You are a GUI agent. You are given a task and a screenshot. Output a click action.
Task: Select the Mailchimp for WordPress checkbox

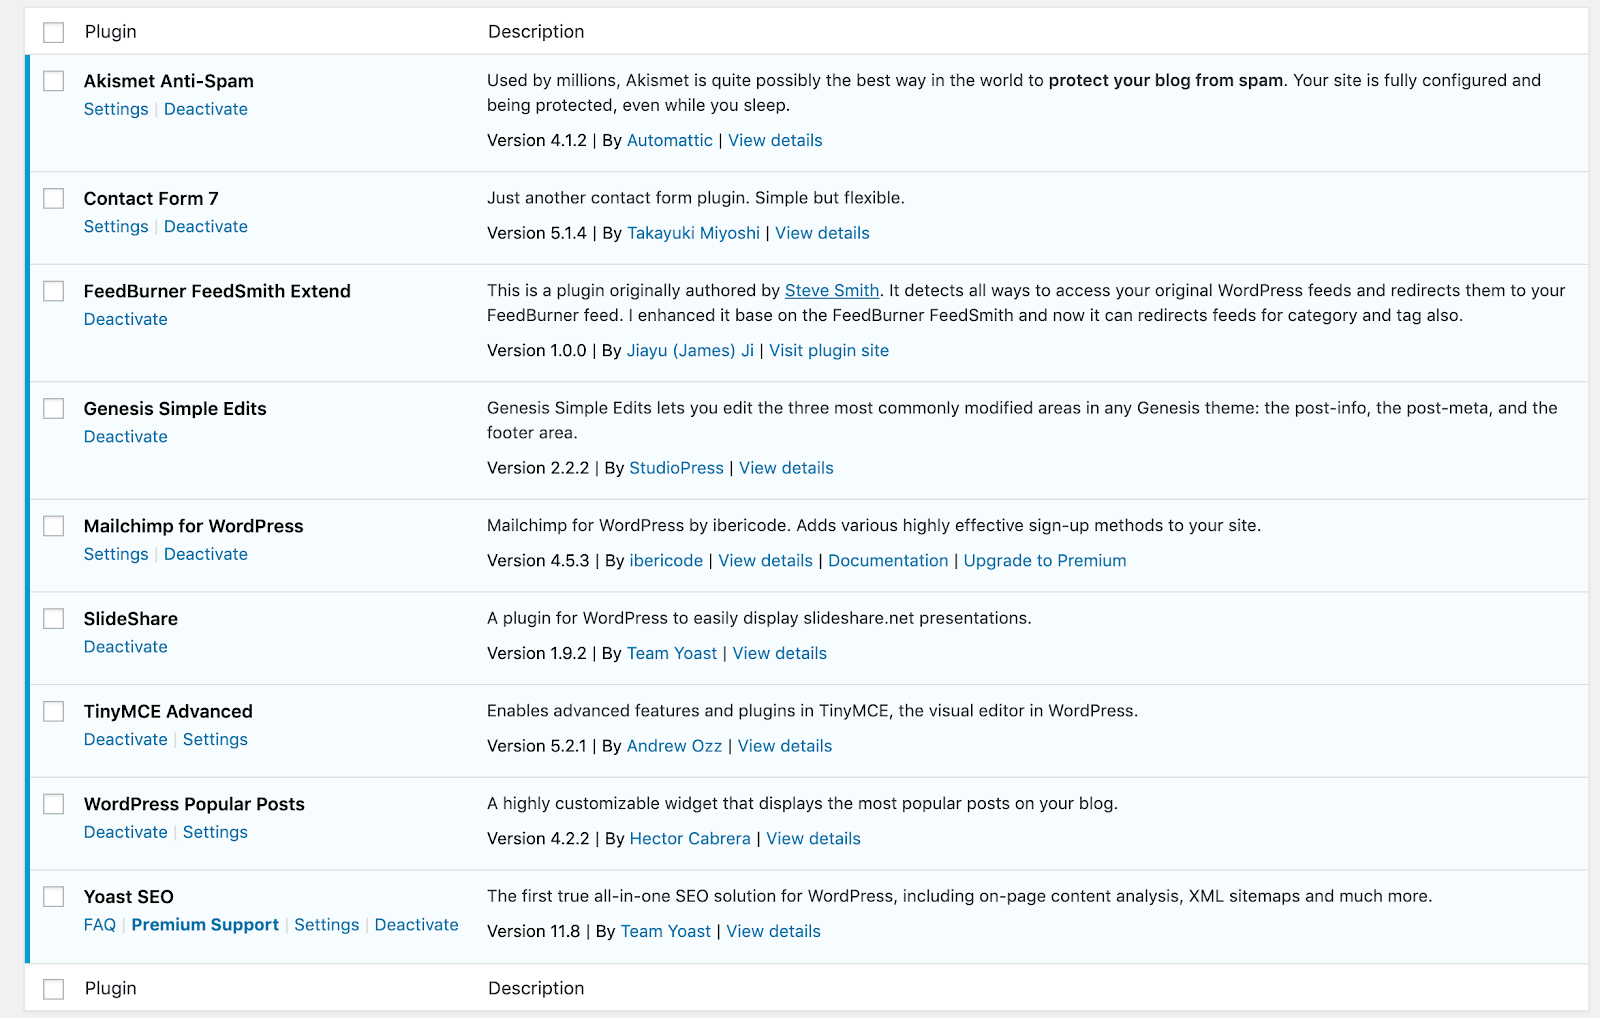(x=54, y=526)
